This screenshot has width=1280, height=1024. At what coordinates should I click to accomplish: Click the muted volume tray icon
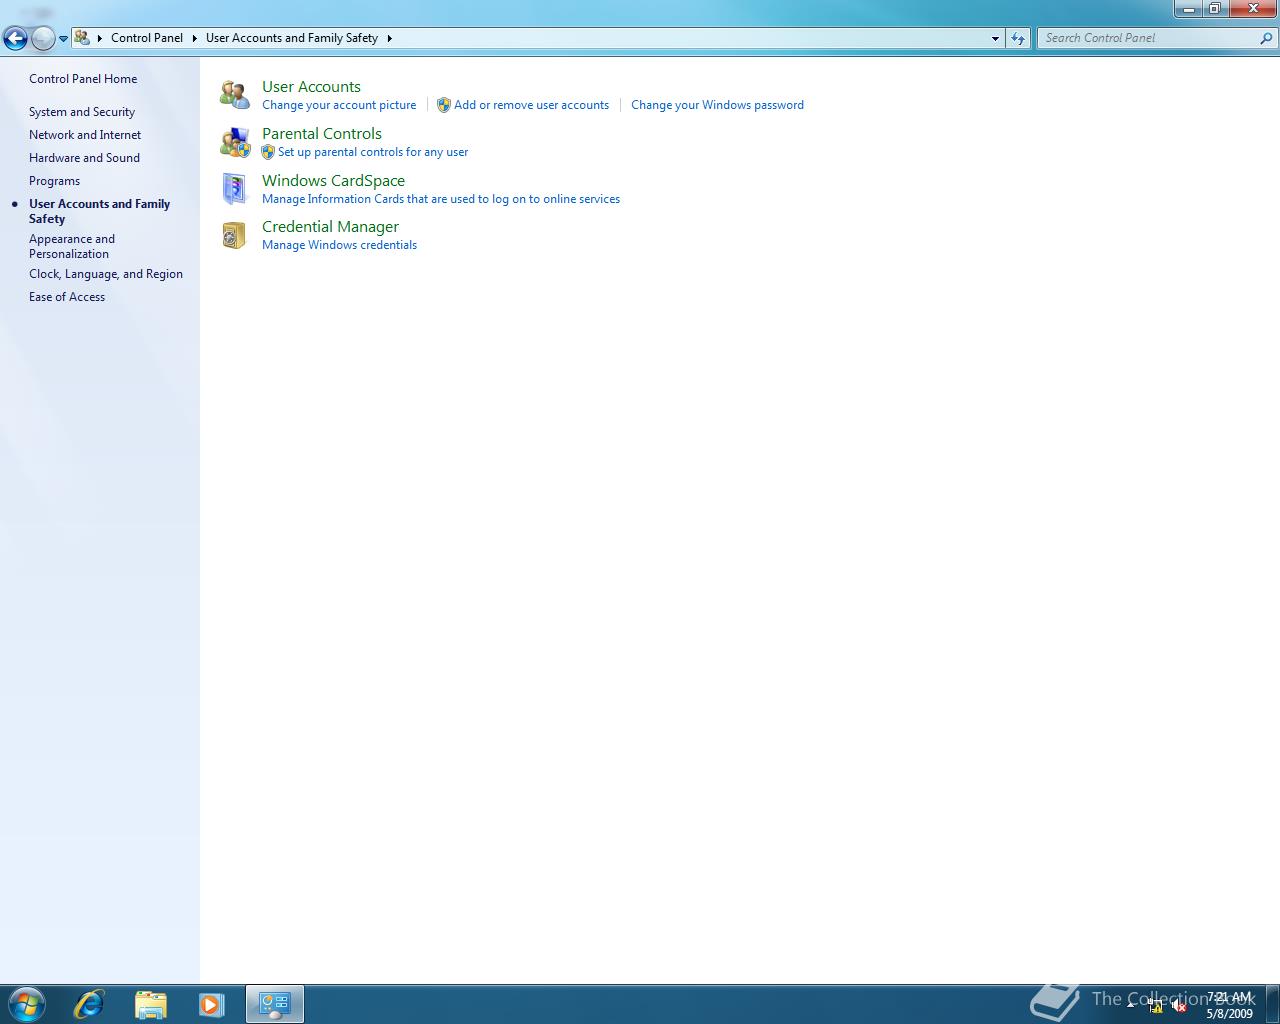pyautogui.click(x=1179, y=1006)
